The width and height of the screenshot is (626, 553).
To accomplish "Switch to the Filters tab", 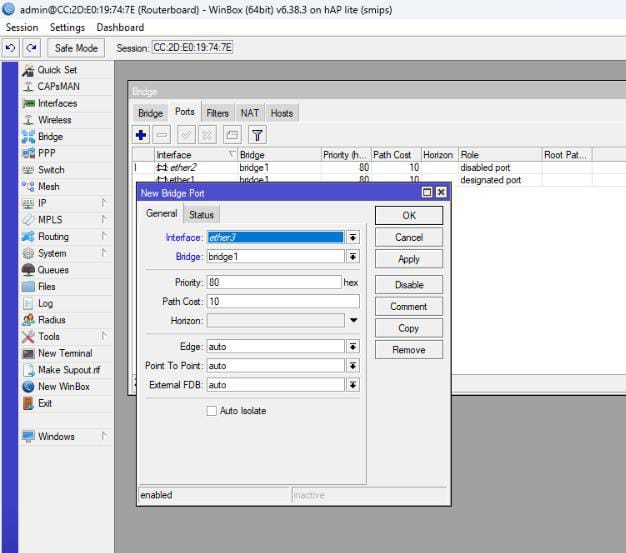I will click(218, 113).
